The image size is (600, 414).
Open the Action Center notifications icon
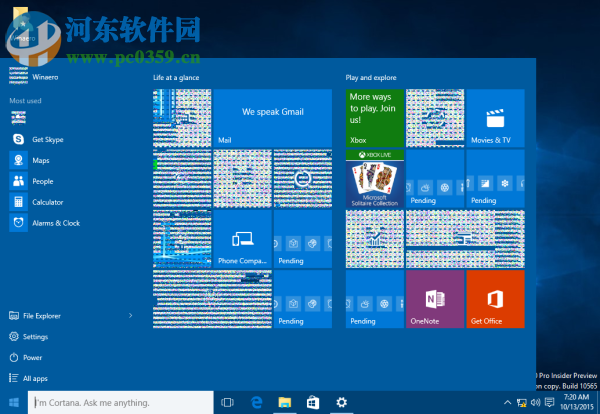549,403
